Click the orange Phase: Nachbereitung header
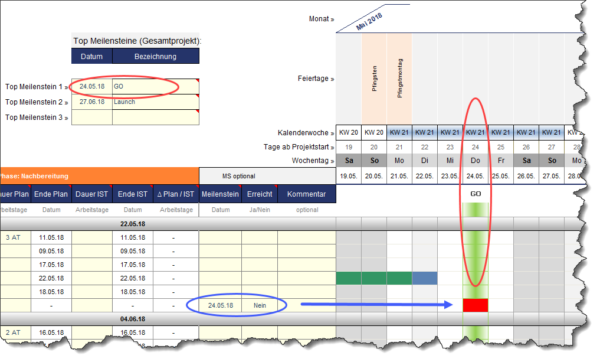Viewport: 600px width, 362px height. click(99, 176)
